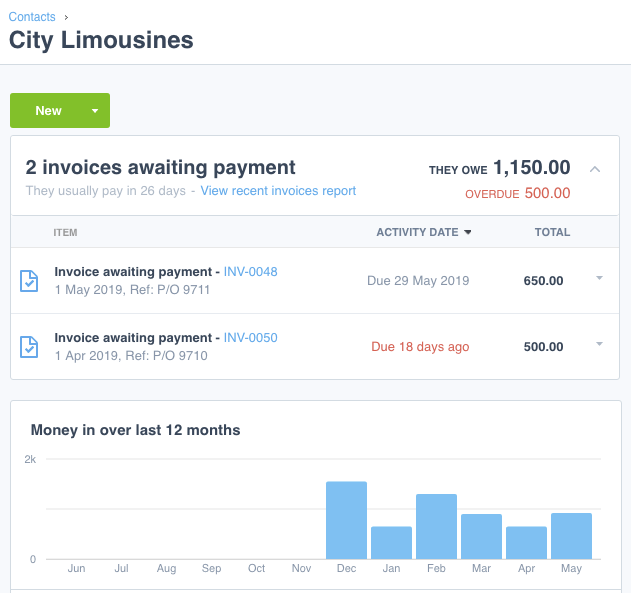Open row options for the 650.00 invoice
Image resolution: width=631 pixels, height=593 pixels.
599,279
